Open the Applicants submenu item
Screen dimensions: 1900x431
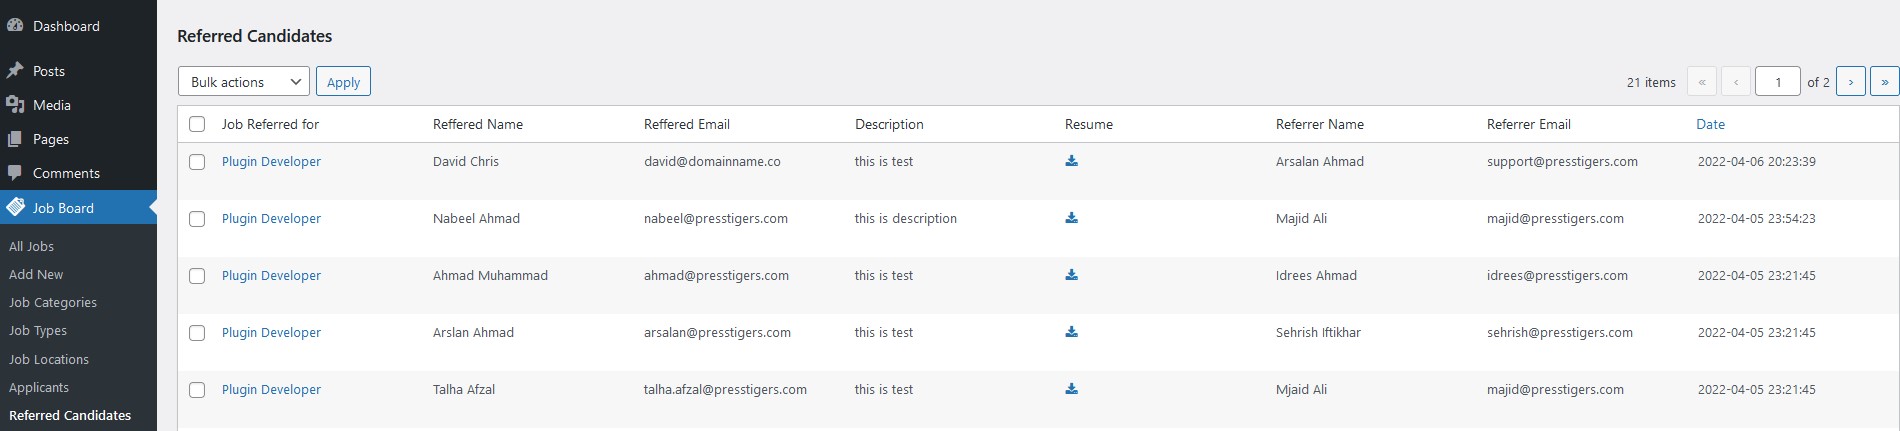click(x=39, y=387)
